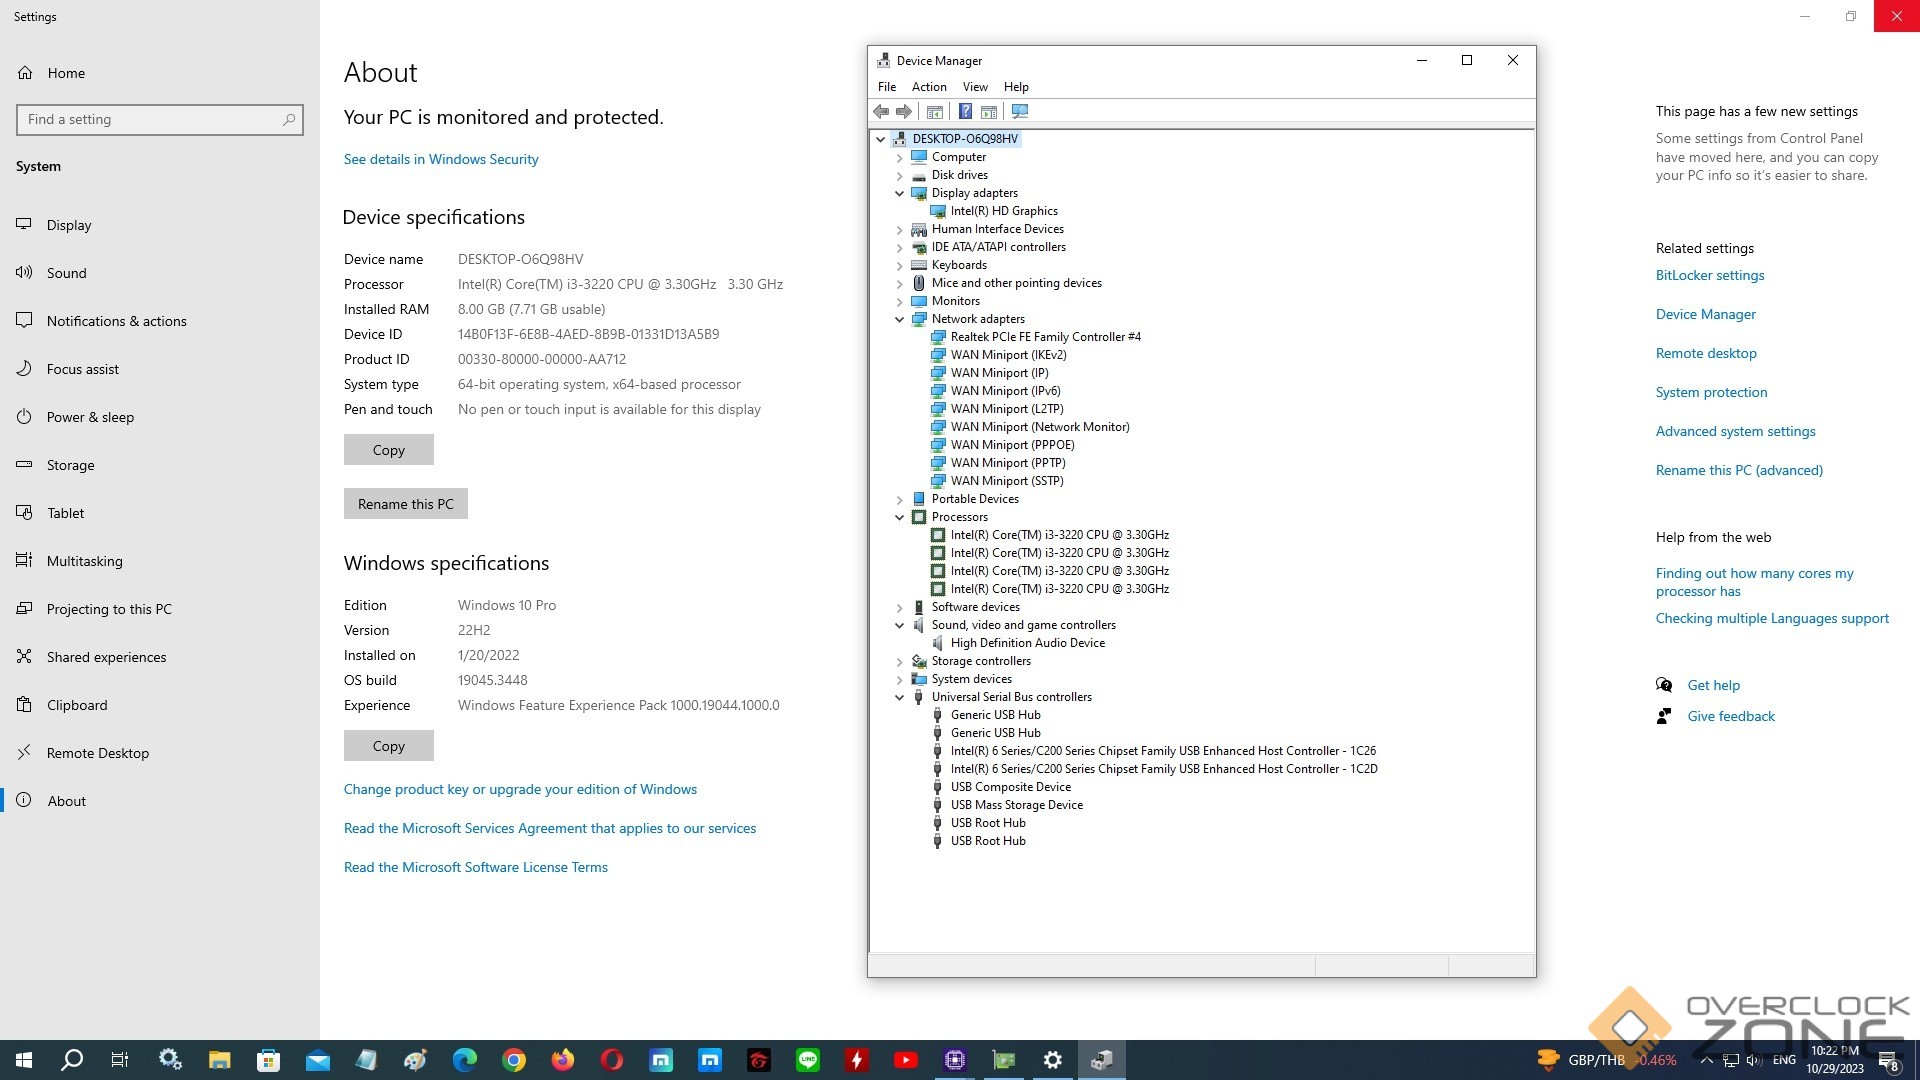Click Show/Hide Console Tree toolbar icon
Screen dimensions: 1920x1080
pos(935,111)
